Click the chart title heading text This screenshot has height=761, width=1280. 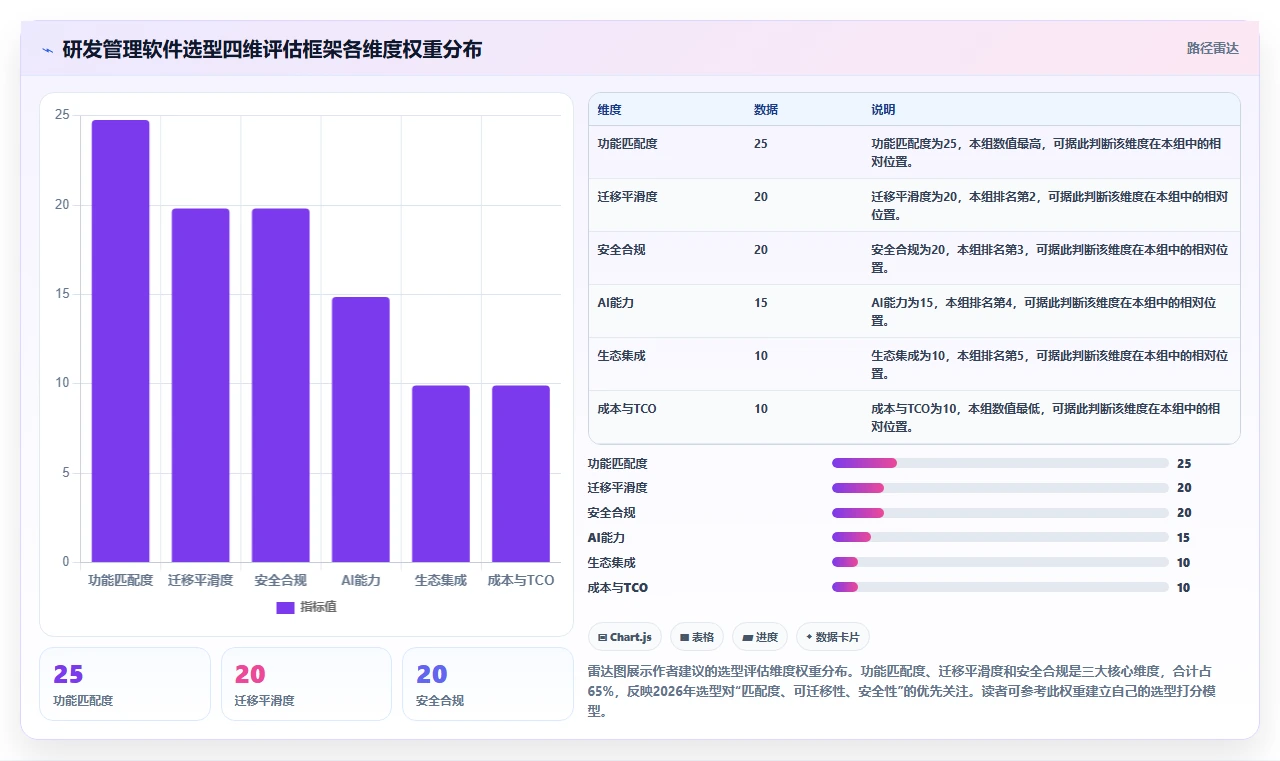(272, 49)
